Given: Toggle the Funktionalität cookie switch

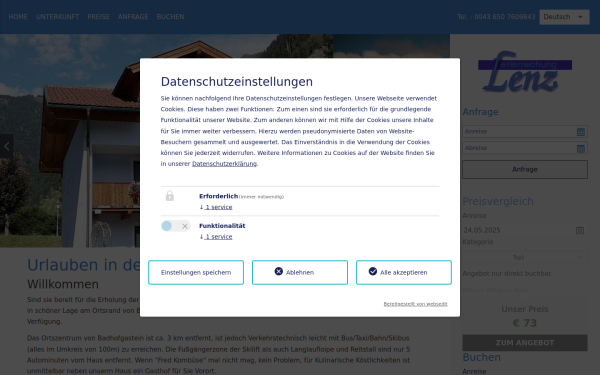Looking at the screenshot, I should click(176, 226).
